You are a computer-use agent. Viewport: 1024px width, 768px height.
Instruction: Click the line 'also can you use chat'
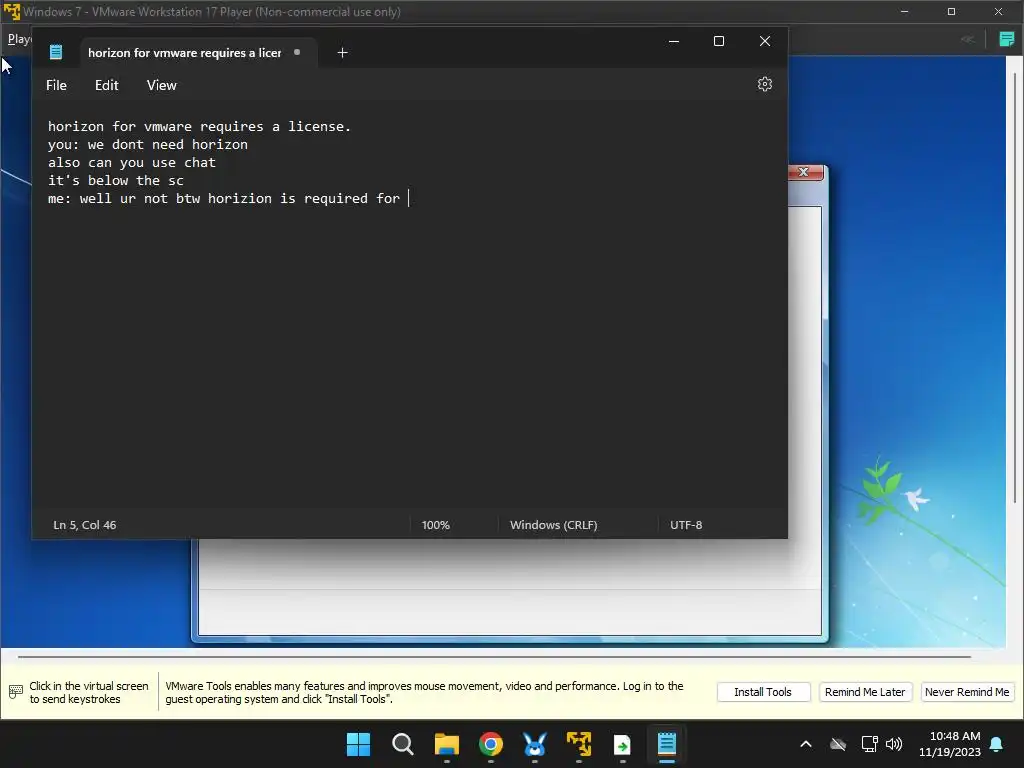point(131,163)
